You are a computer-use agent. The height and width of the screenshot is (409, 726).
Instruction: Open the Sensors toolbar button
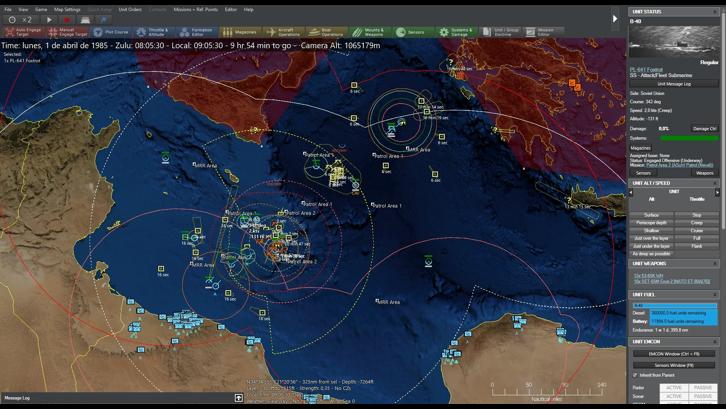(x=411, y=32)
